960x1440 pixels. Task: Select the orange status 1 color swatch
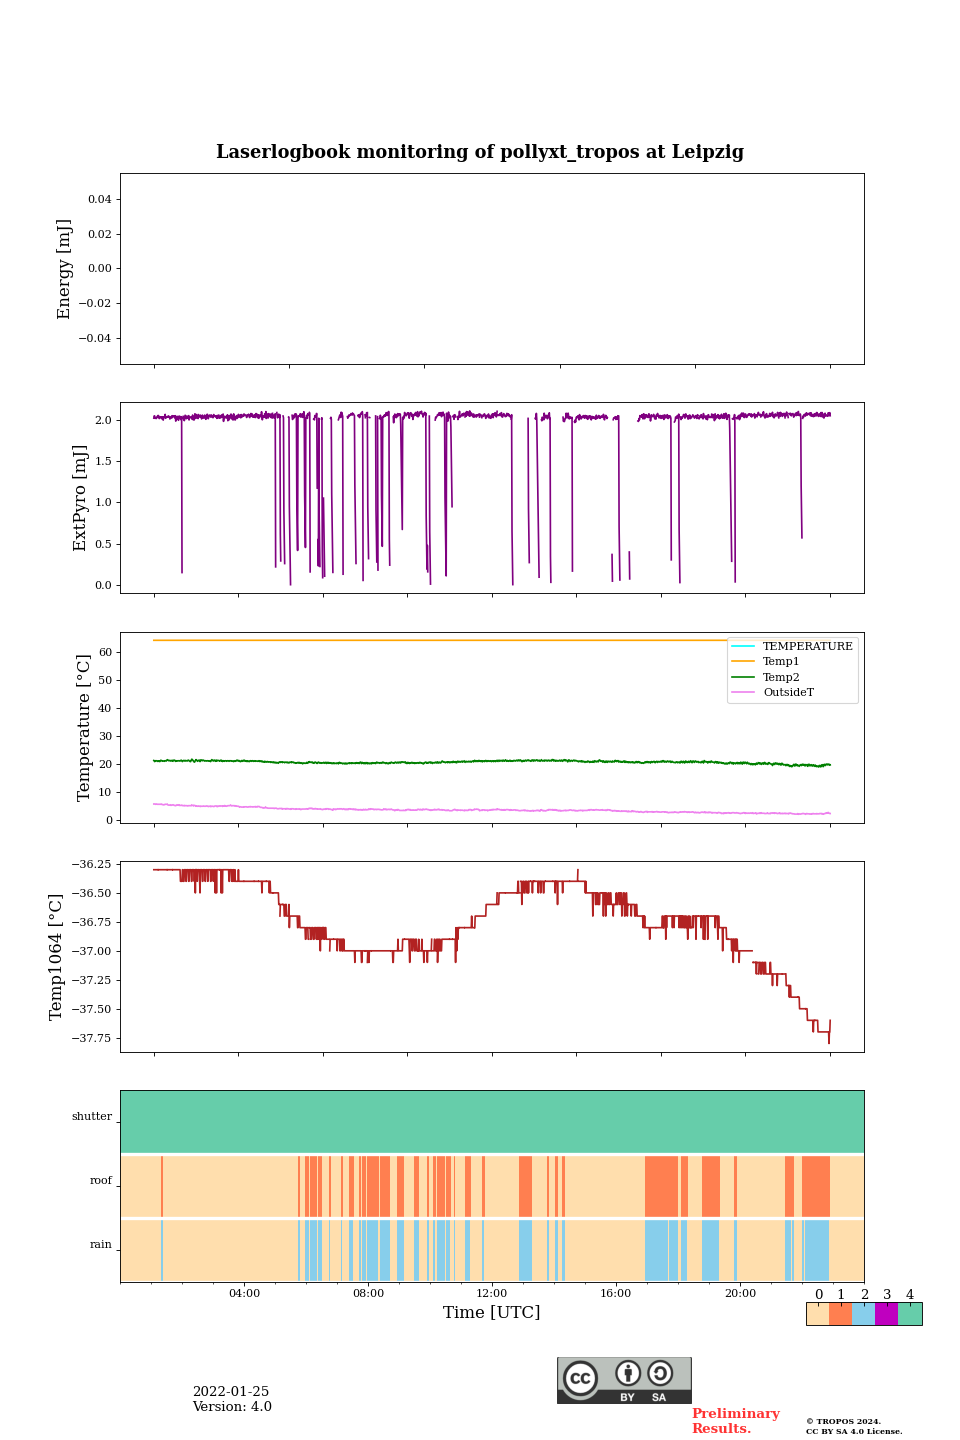(840, 1314)
